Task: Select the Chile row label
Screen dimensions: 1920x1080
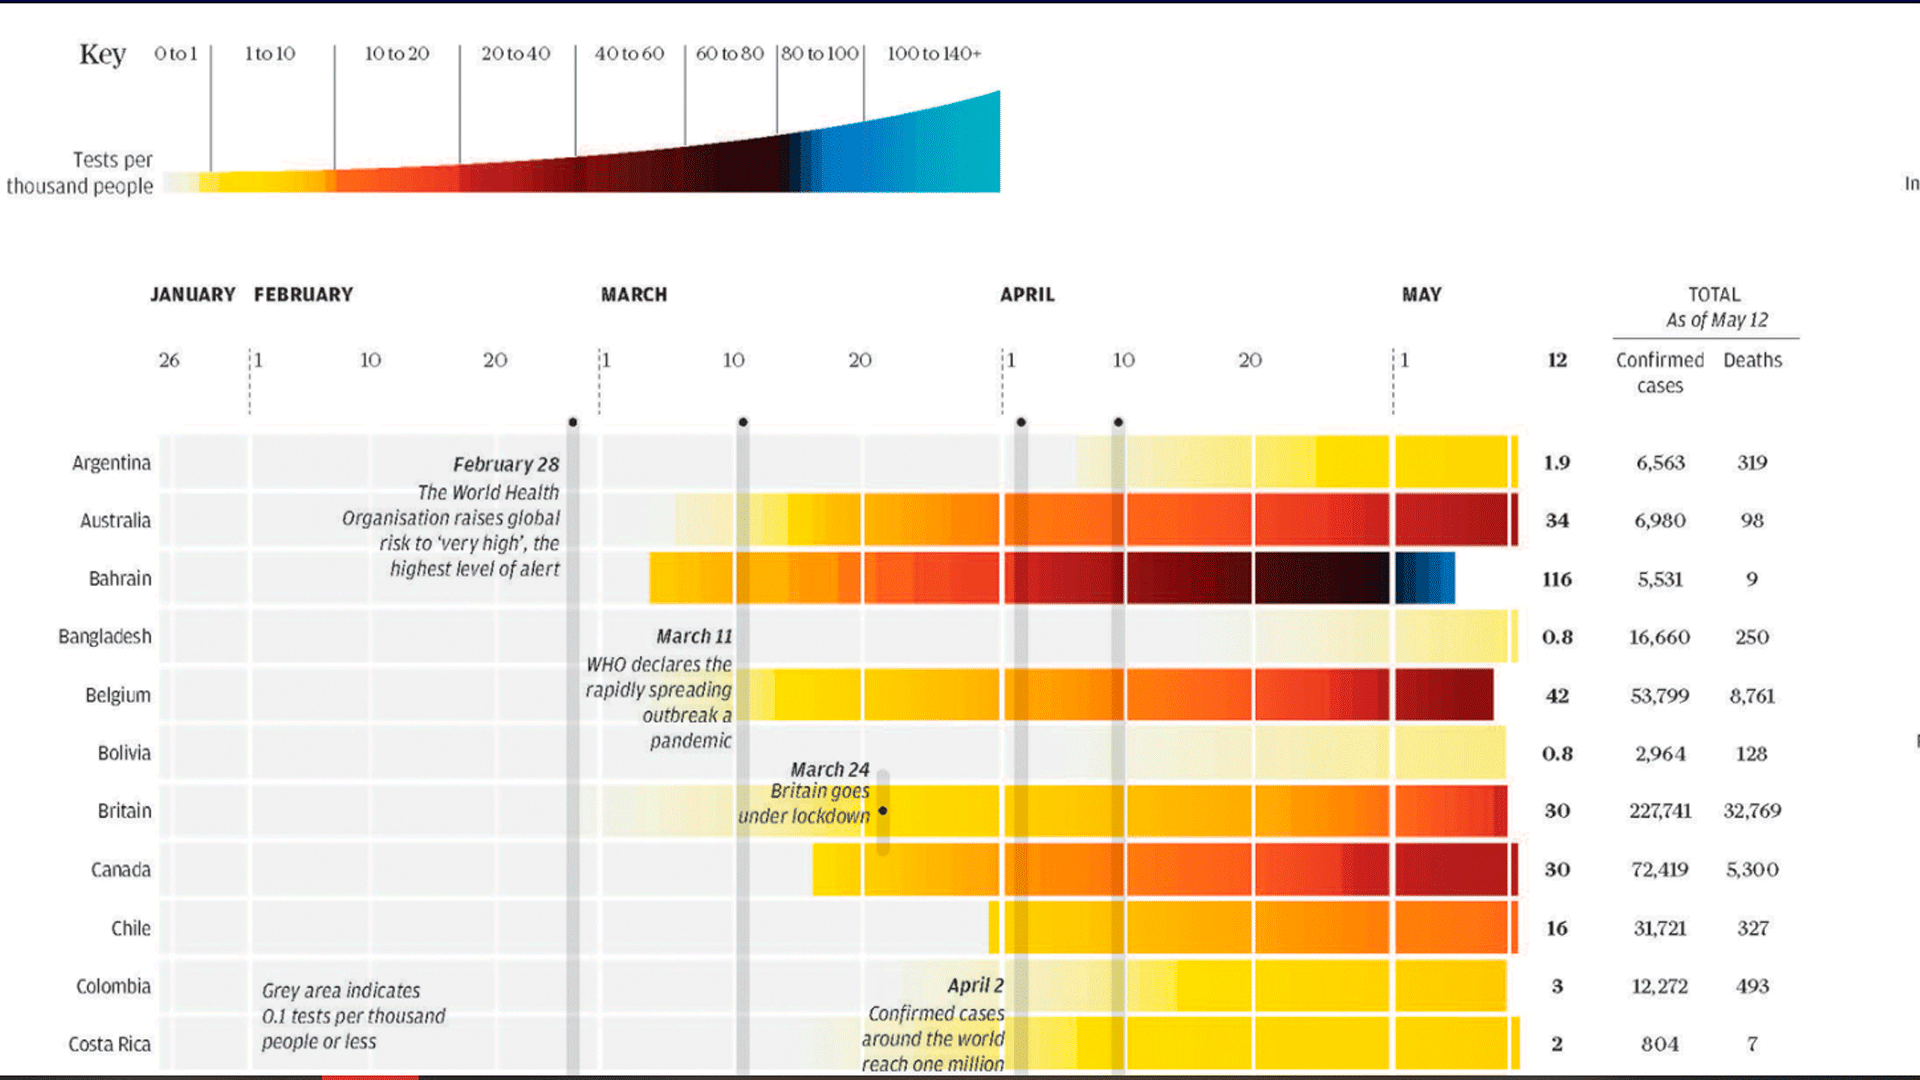Action: (131, 928)
